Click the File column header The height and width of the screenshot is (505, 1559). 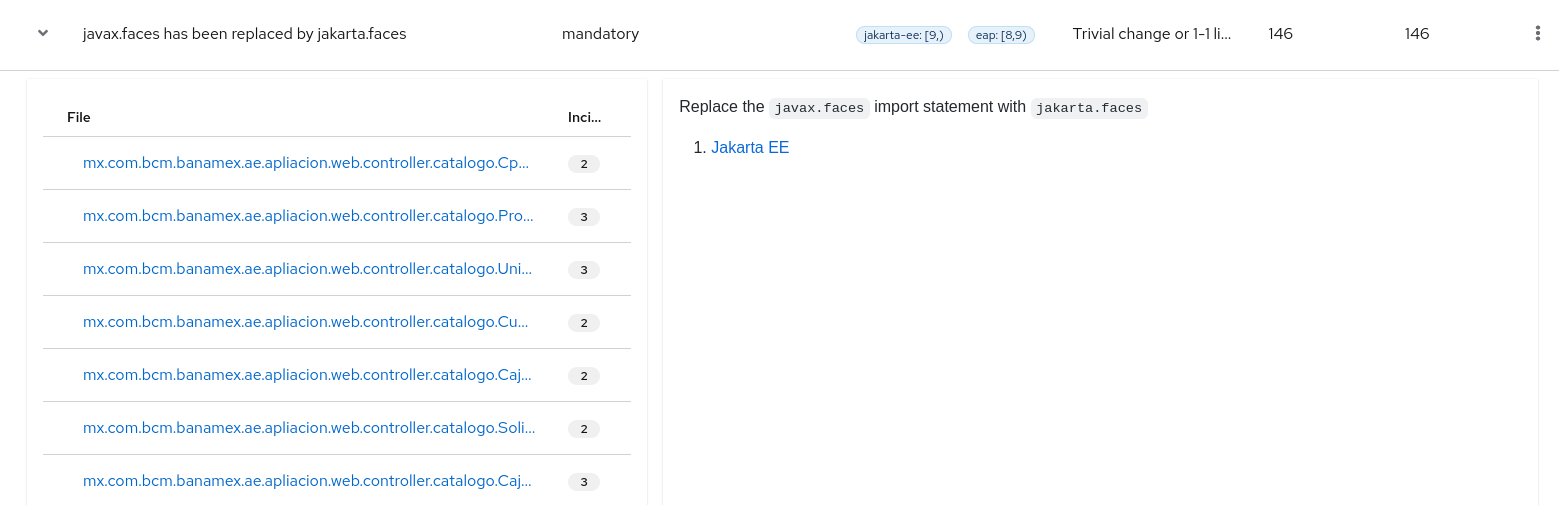pos(79,117)
